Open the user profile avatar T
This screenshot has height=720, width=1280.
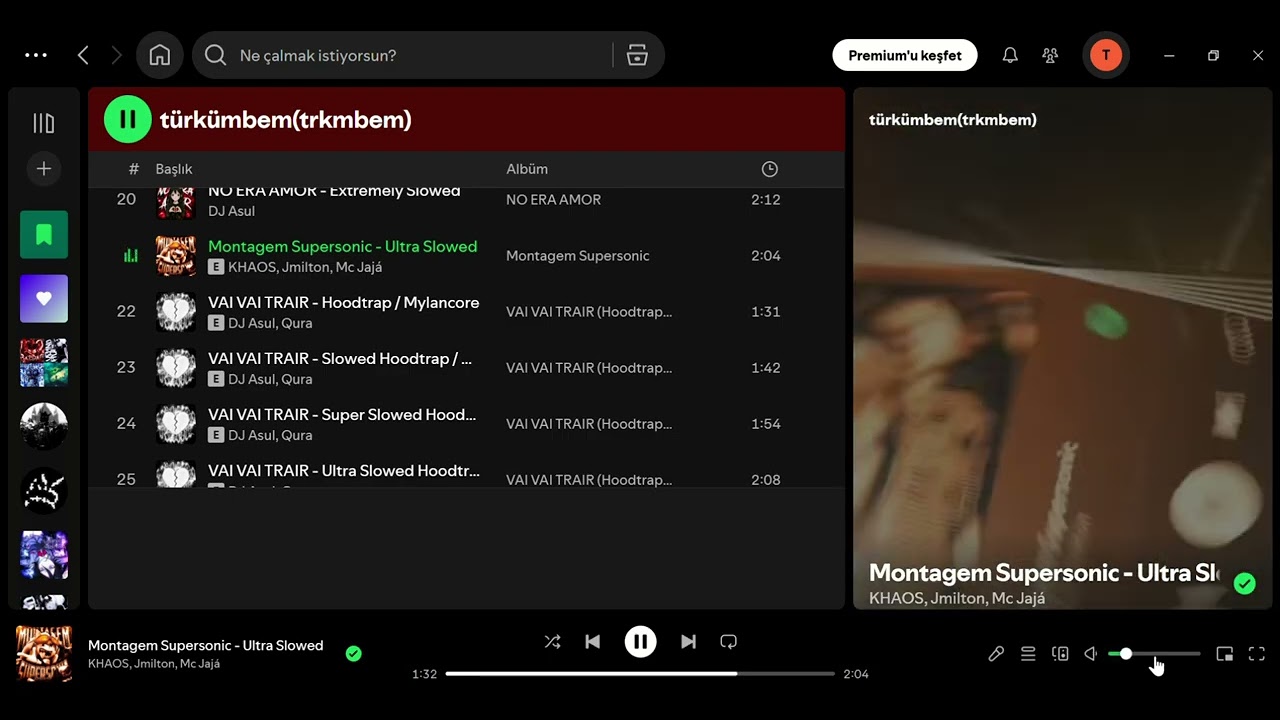coord(1106,55)
